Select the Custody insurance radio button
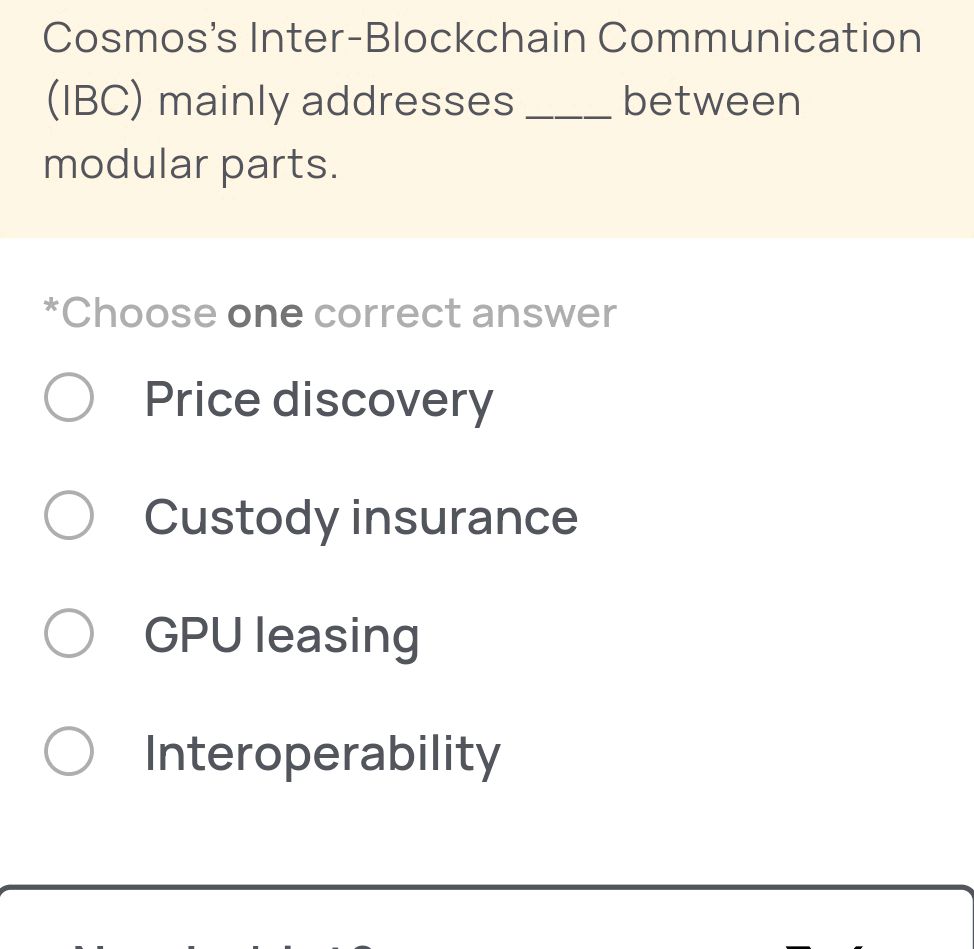This screenshot has height=949, width=974. (68, 515)
